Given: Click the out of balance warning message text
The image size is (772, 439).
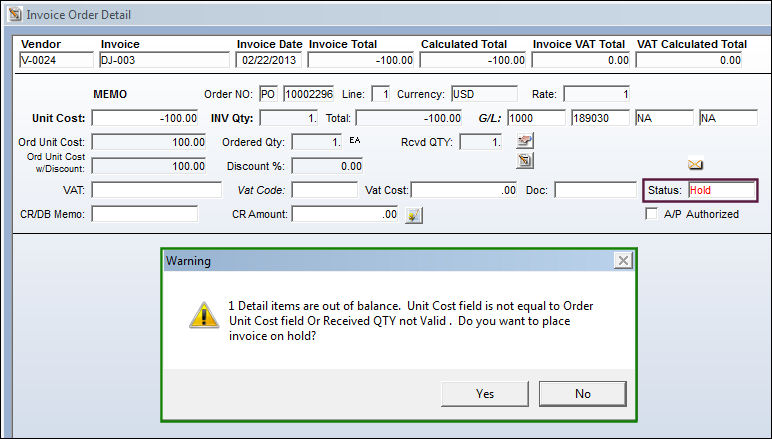Looking at the screenshot, I should coord(411,321).
